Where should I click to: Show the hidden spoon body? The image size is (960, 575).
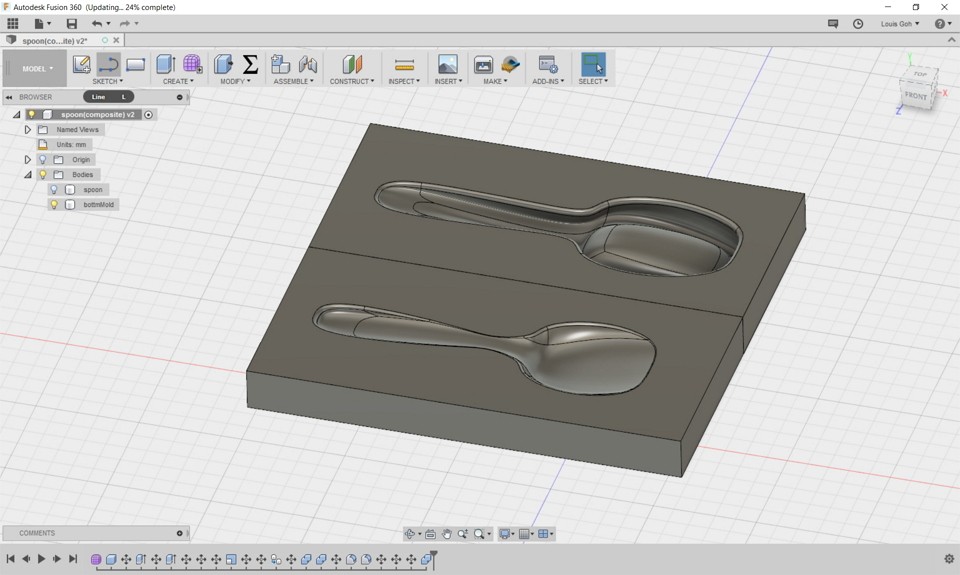[x=54, y=189]
